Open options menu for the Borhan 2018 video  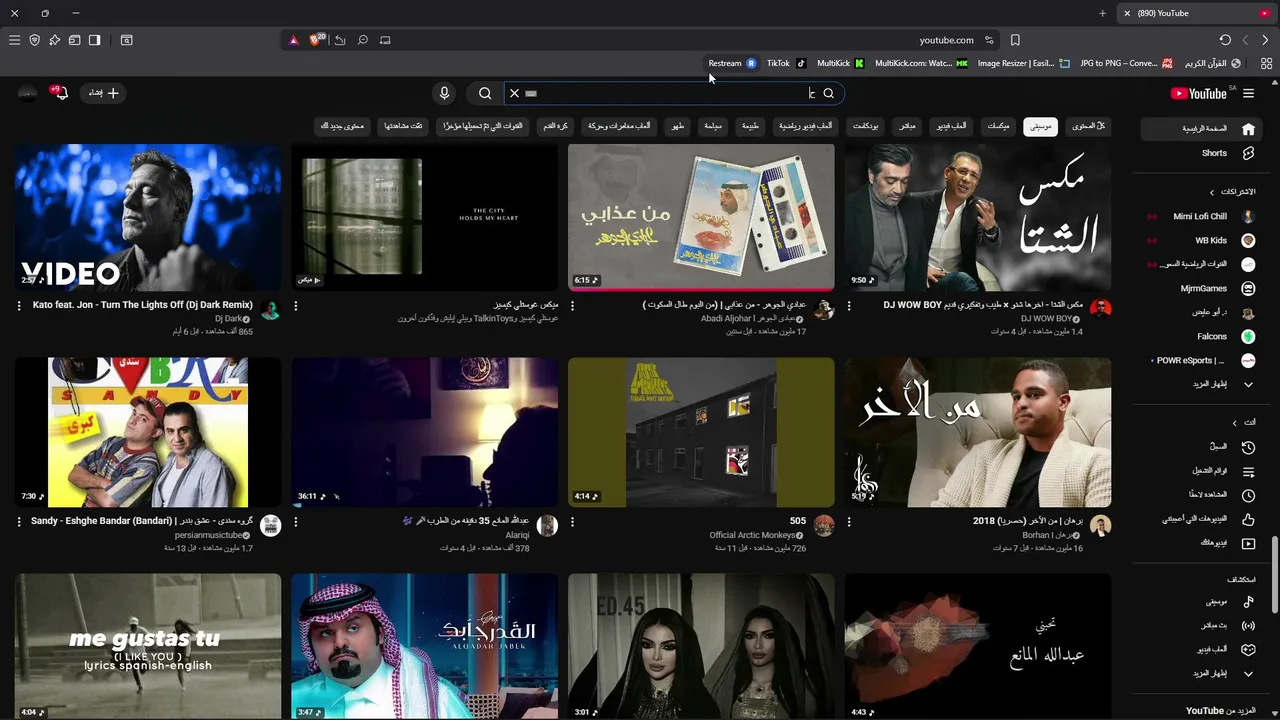(x=849, y=522)
